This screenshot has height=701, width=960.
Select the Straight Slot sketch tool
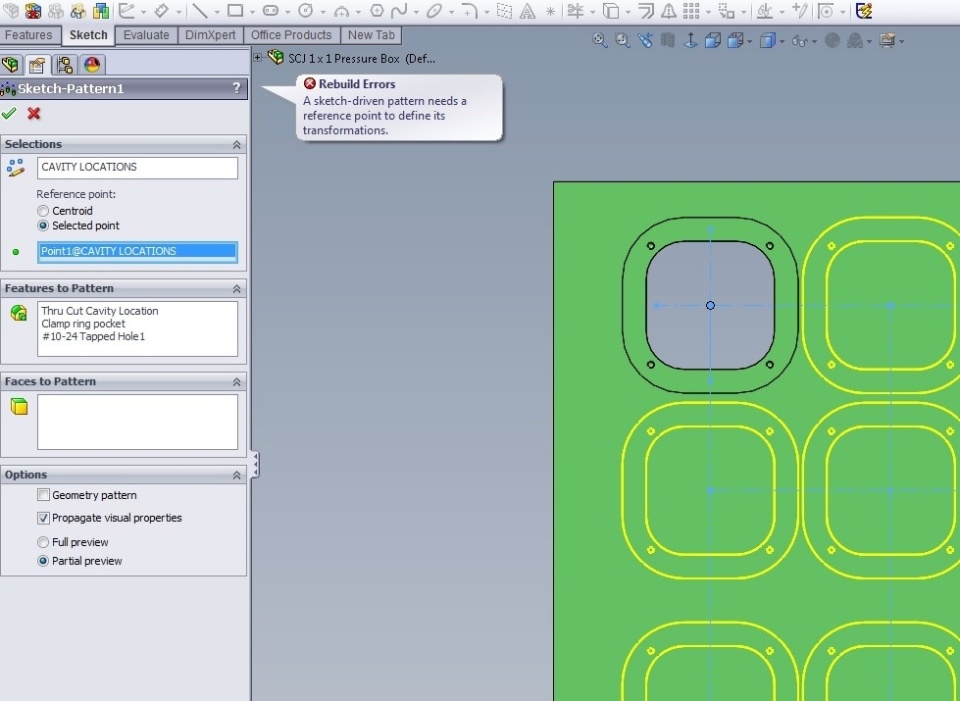pos(271,10)
